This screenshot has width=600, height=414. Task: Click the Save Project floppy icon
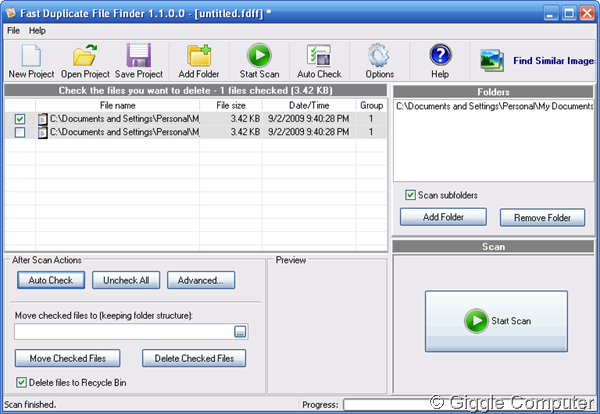[x=139, y=56]
